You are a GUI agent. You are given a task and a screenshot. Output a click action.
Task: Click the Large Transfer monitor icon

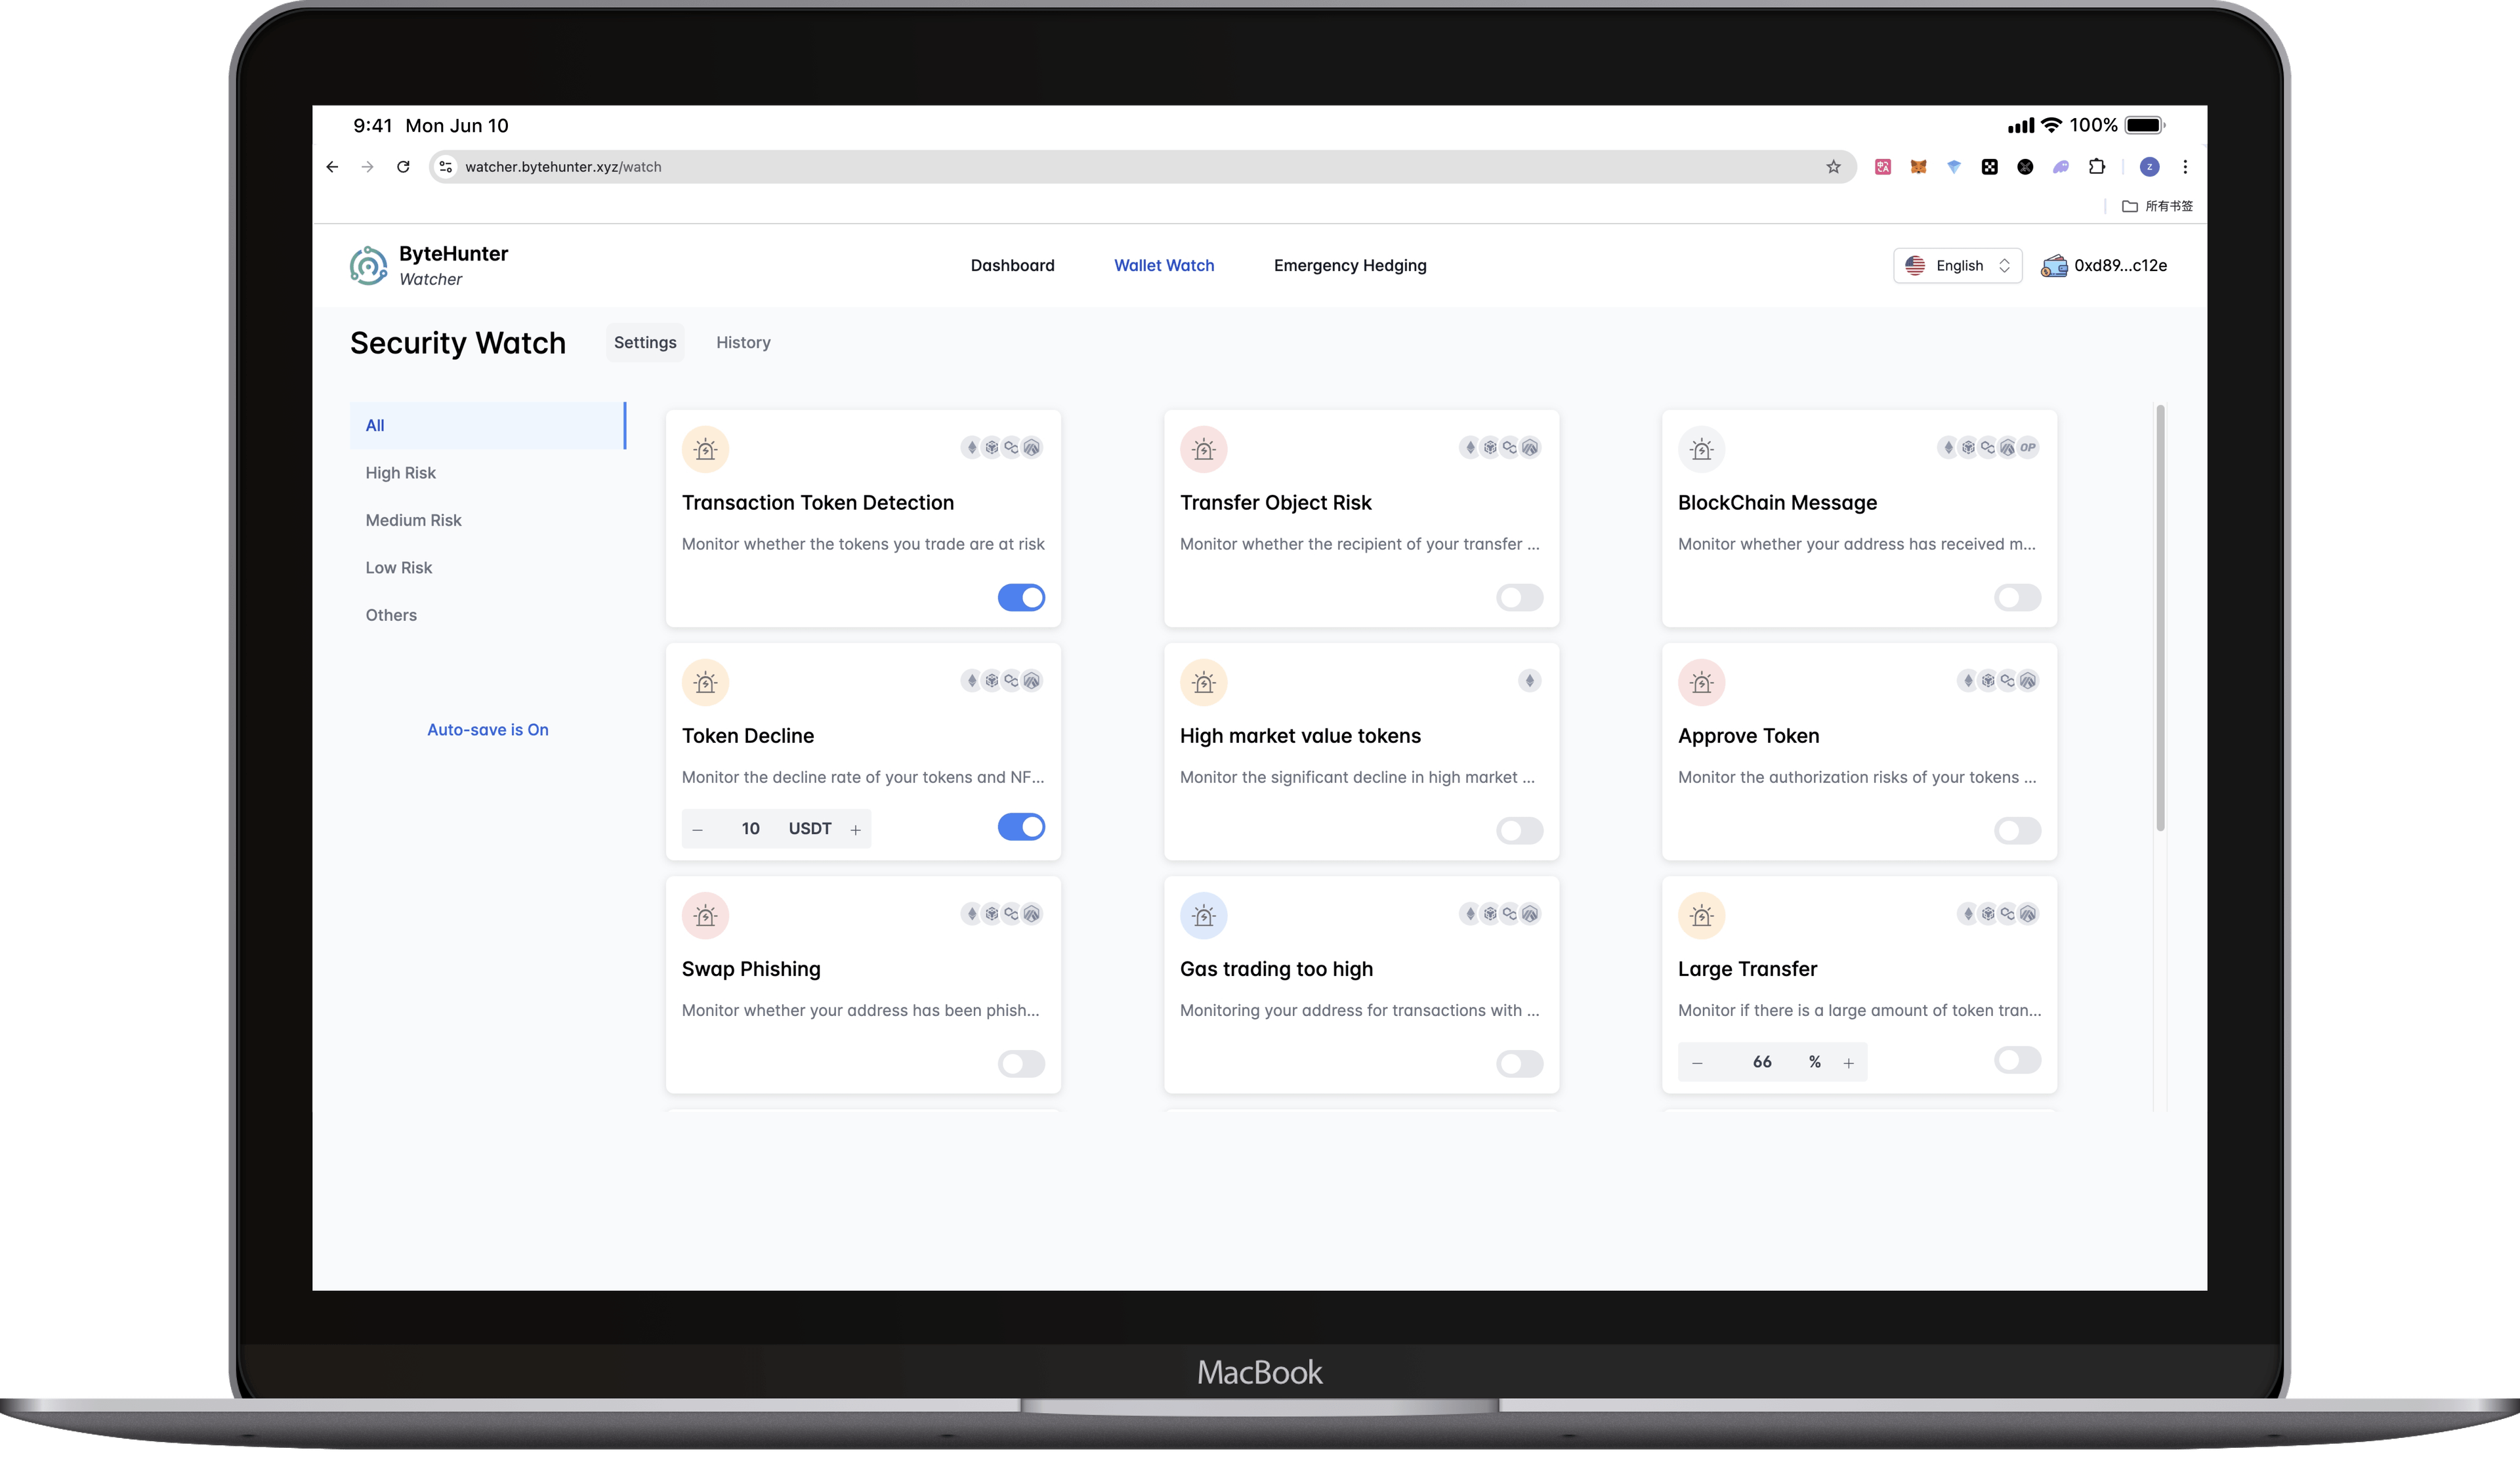[1701, 913]
